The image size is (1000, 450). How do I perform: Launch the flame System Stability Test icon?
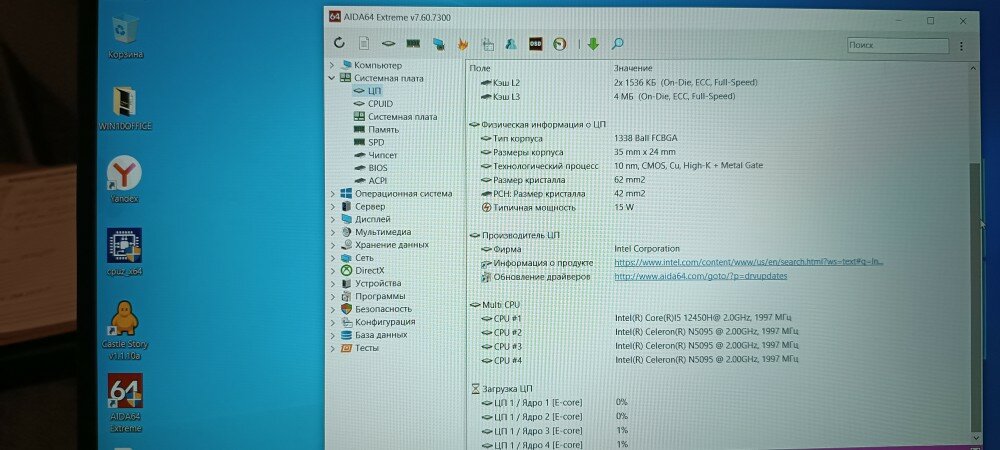pyautogui.click(x=463, y=44)
